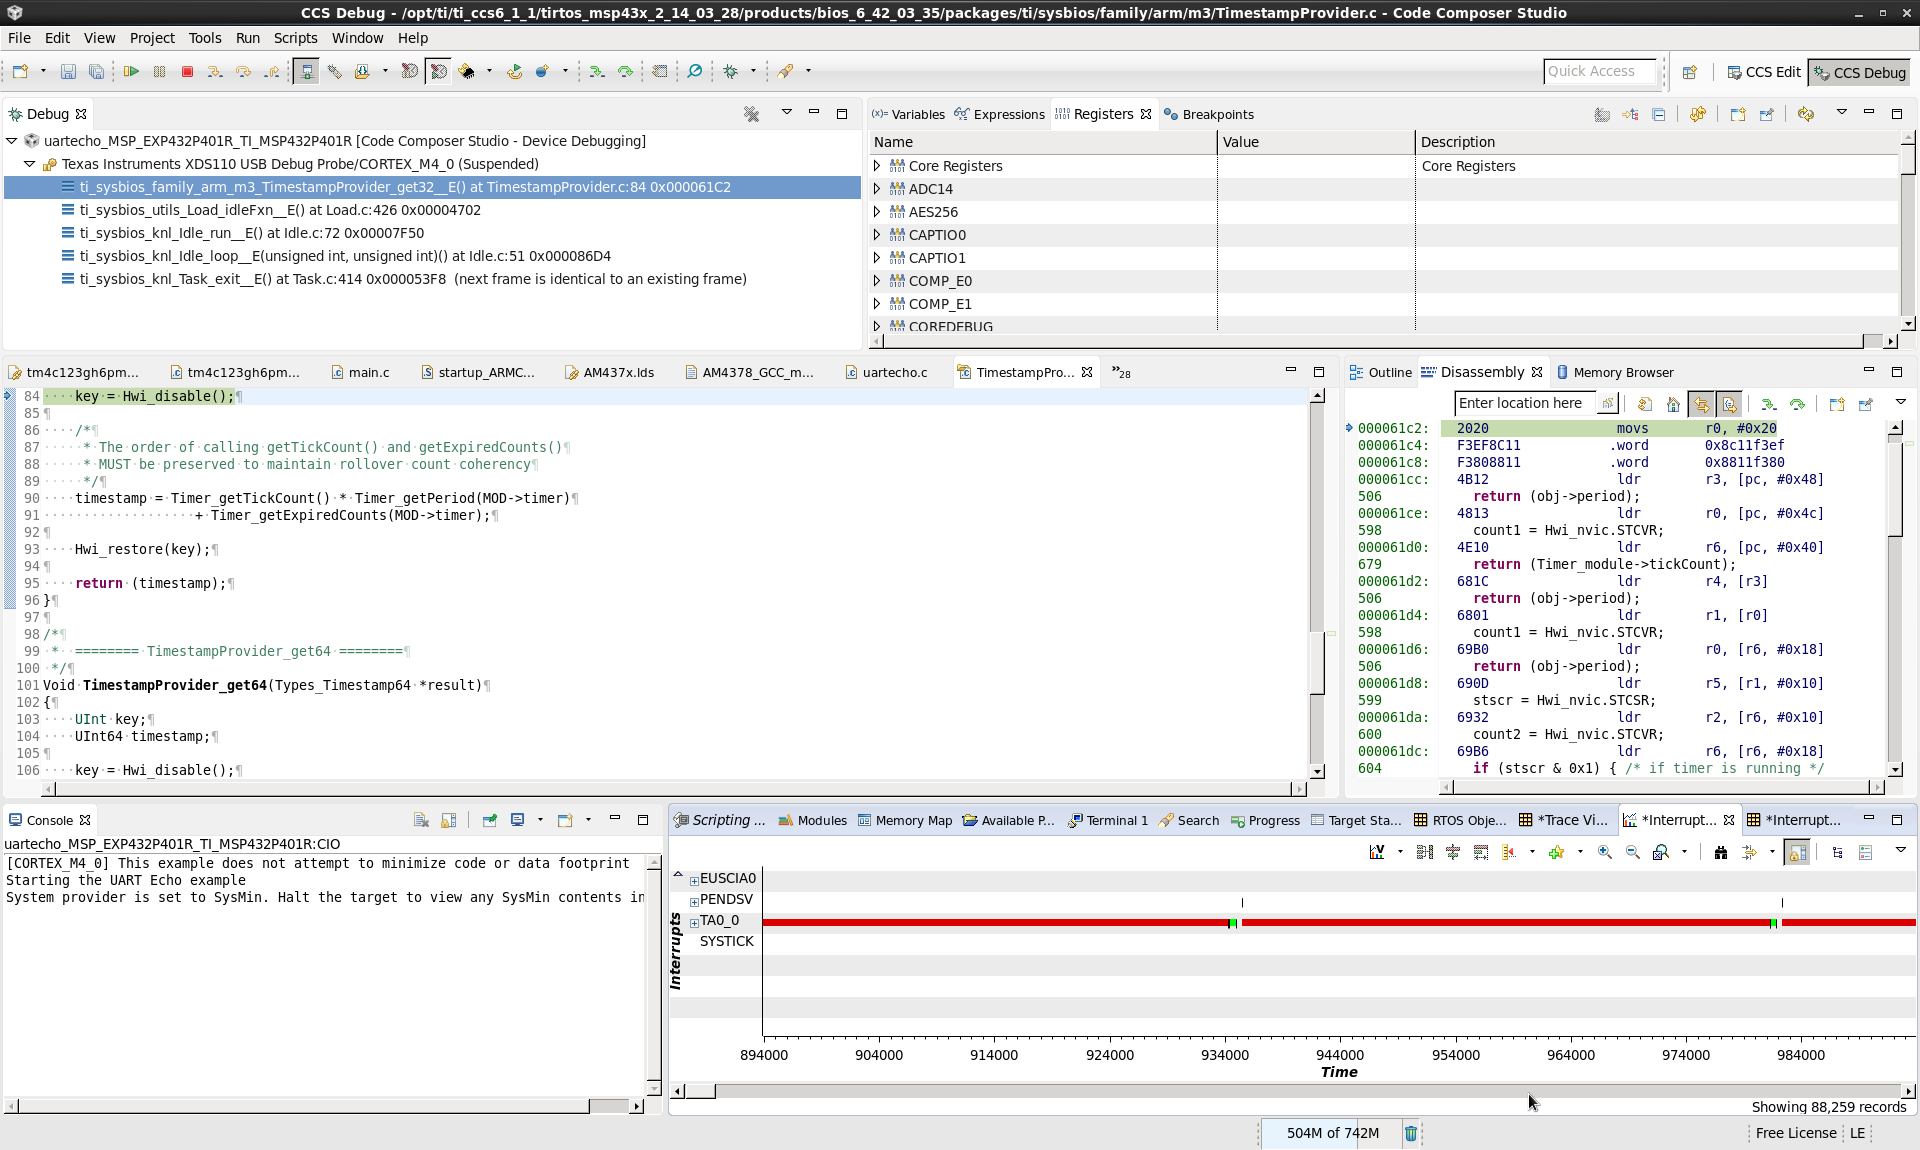This screenshot has height=1150, width=1920.
Task: Switch to the CCS Edit perspective
Action: click(1764, 72)
